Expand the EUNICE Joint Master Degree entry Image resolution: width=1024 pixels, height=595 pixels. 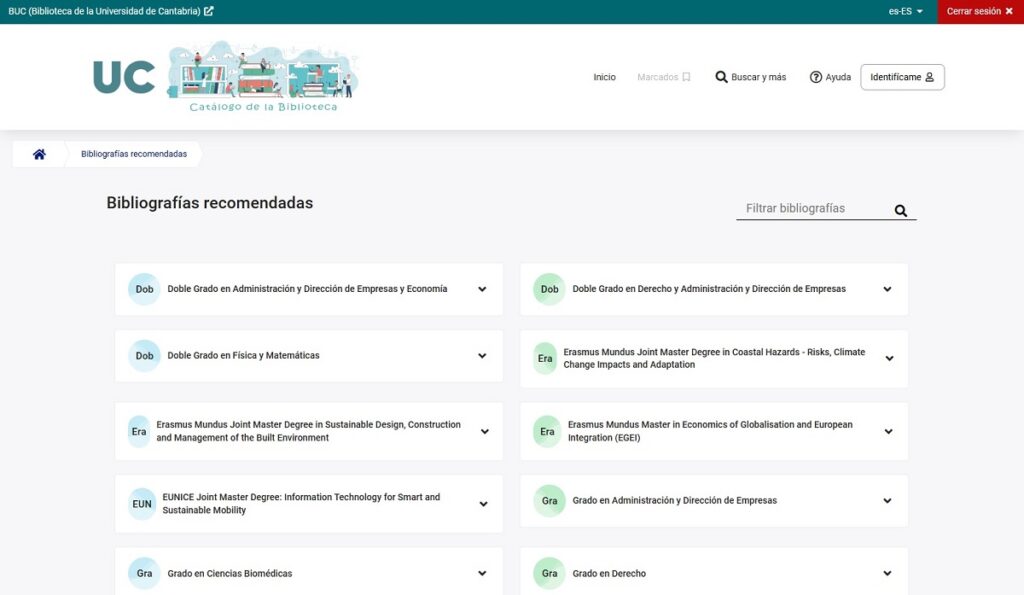coord(483,504)
